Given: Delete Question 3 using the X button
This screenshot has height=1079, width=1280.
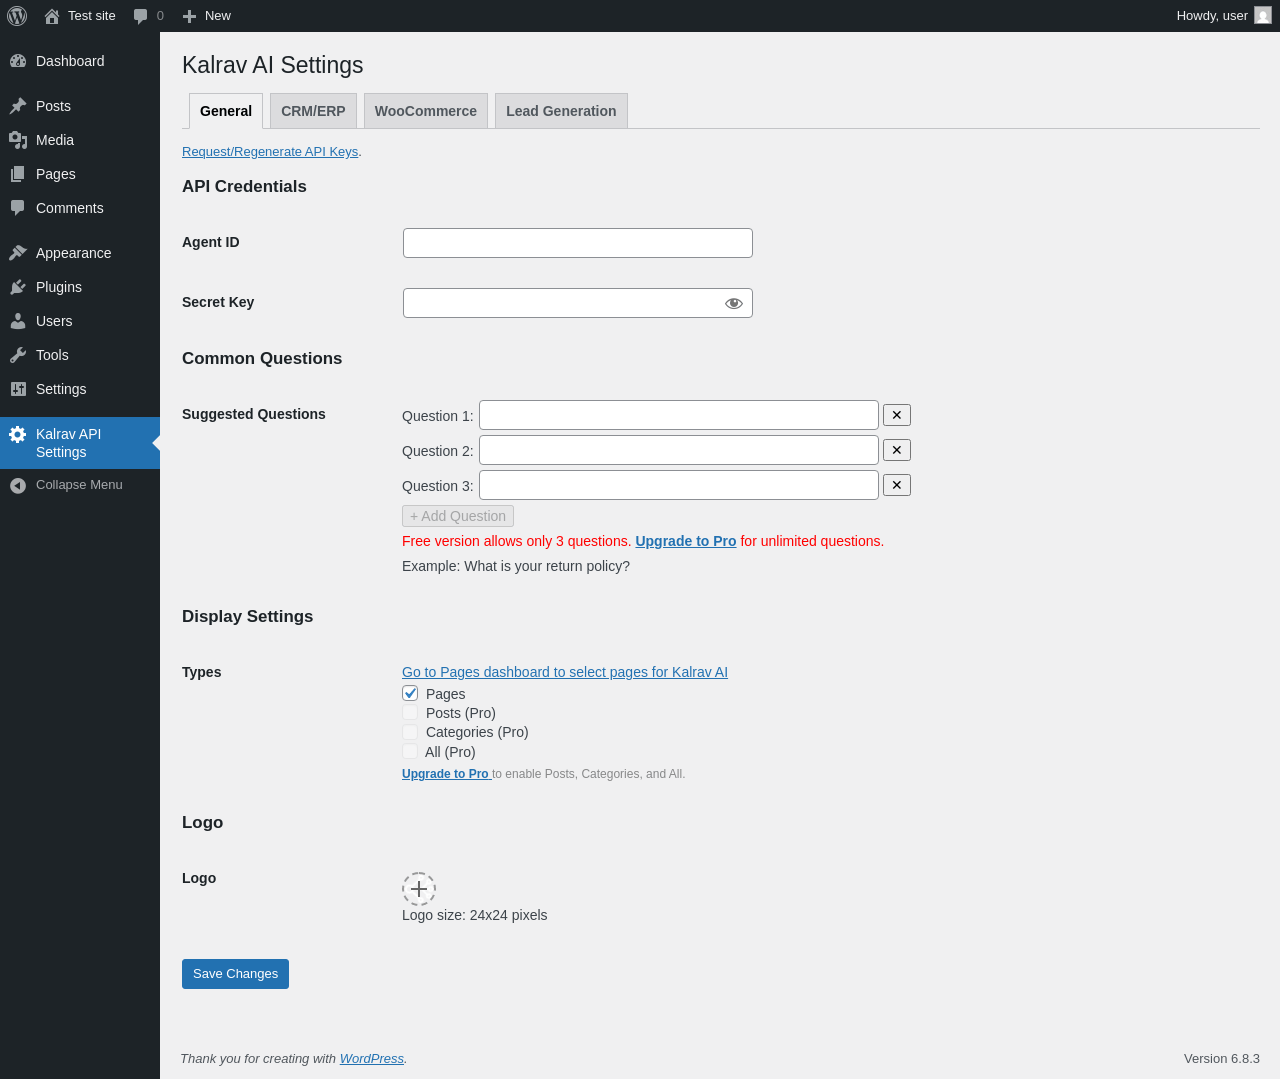Looking at the screenshot, I should (x=897, y=485).
